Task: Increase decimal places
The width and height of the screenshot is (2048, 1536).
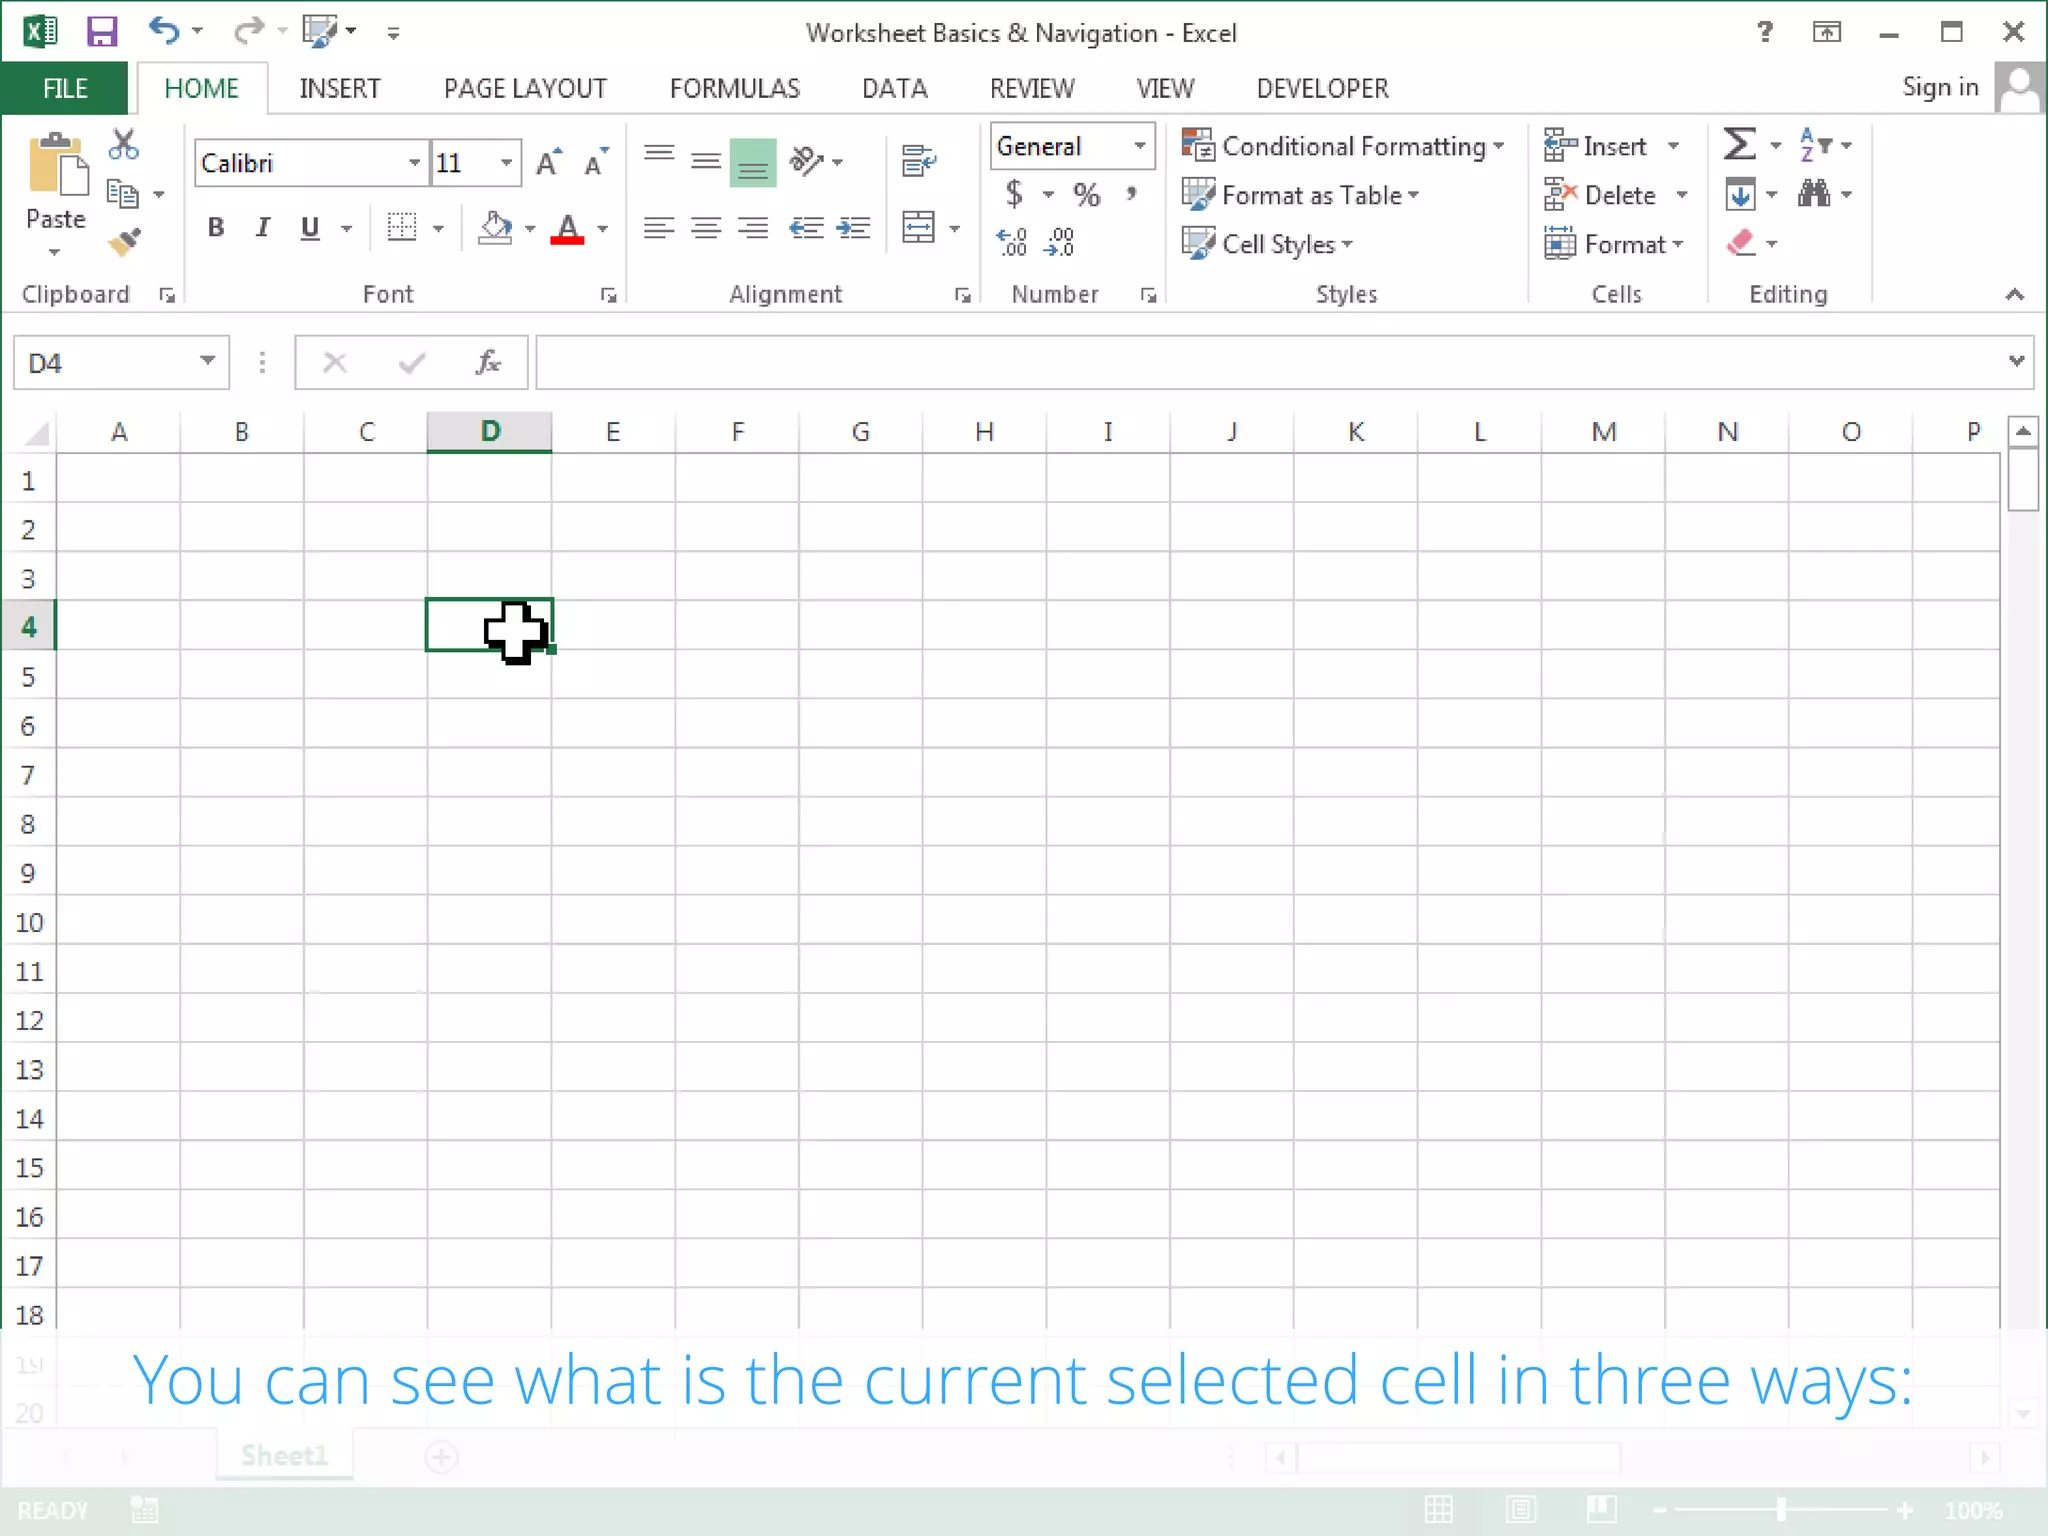Action: pyautogui.click(x=1012, y=242)
